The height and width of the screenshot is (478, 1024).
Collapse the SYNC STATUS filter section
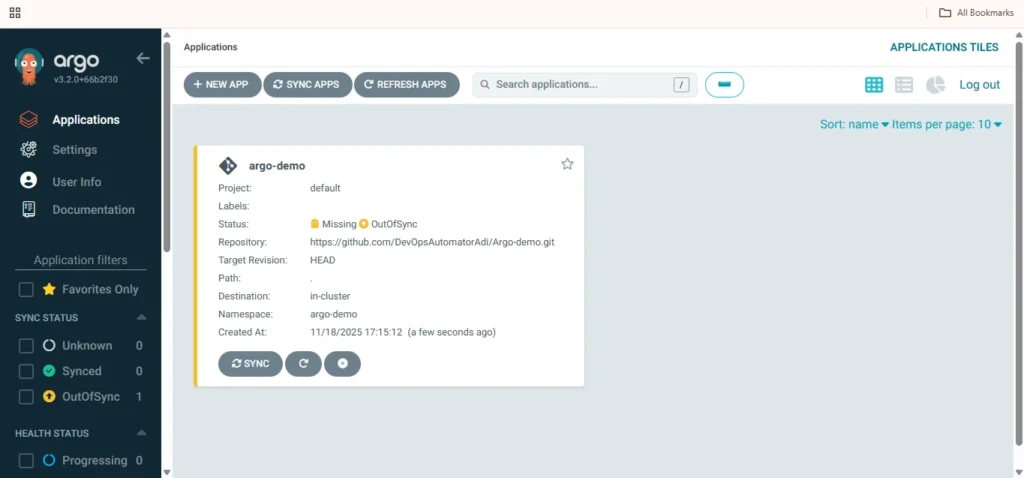click(x=141, y=318)
